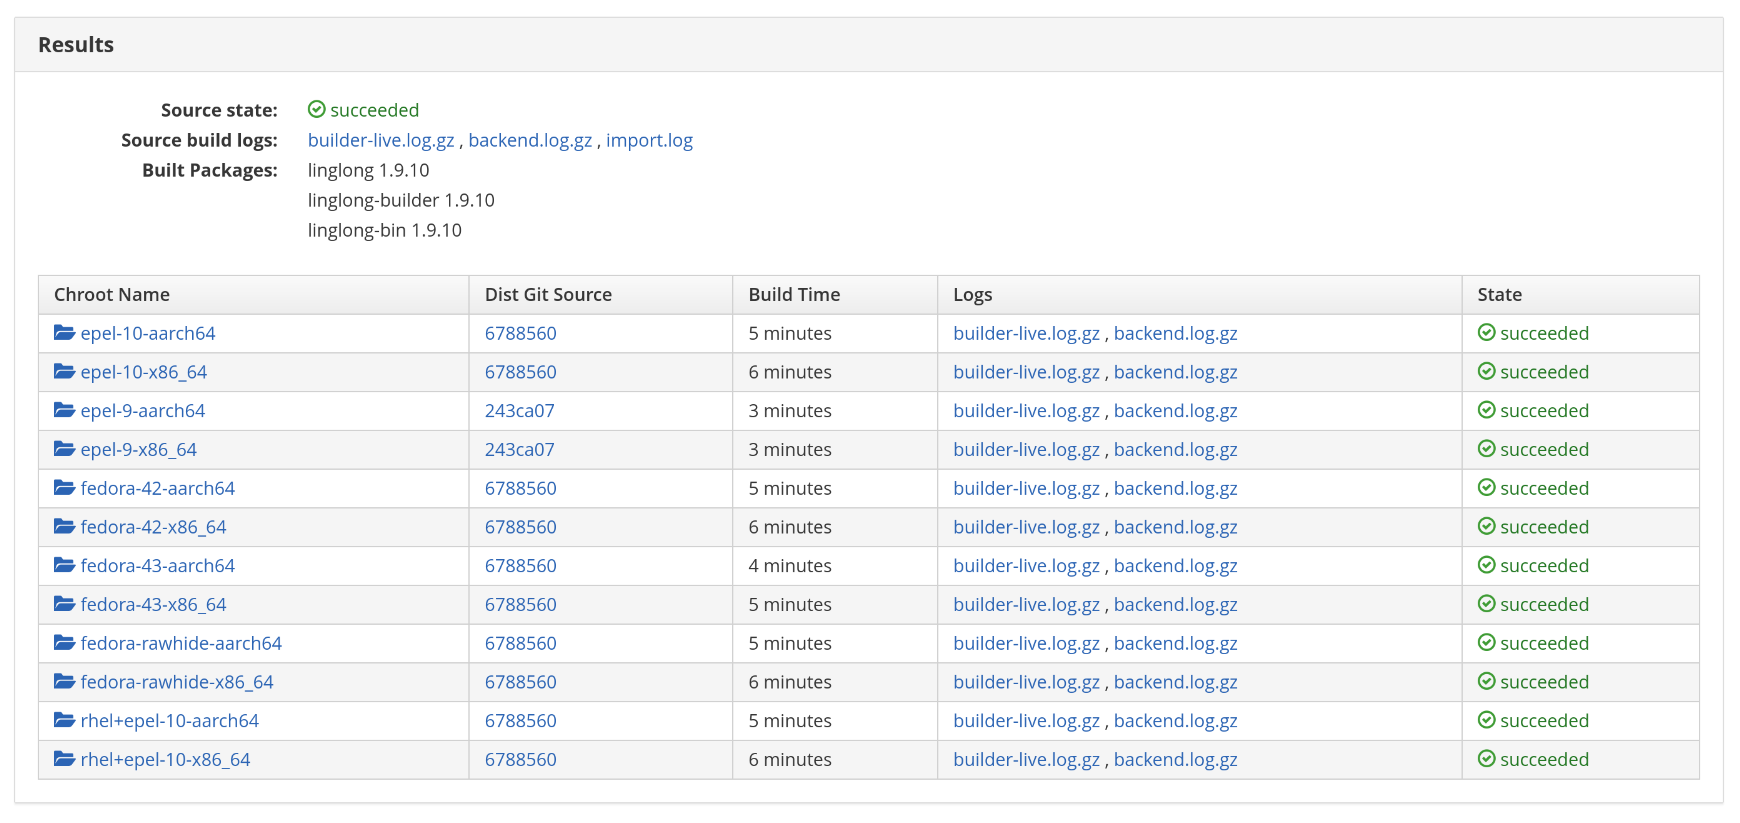This screenshot has width=1740, height=823.
Task: Click folder icon beside fedora-42-aarch64
Action: tap(65, 488)
